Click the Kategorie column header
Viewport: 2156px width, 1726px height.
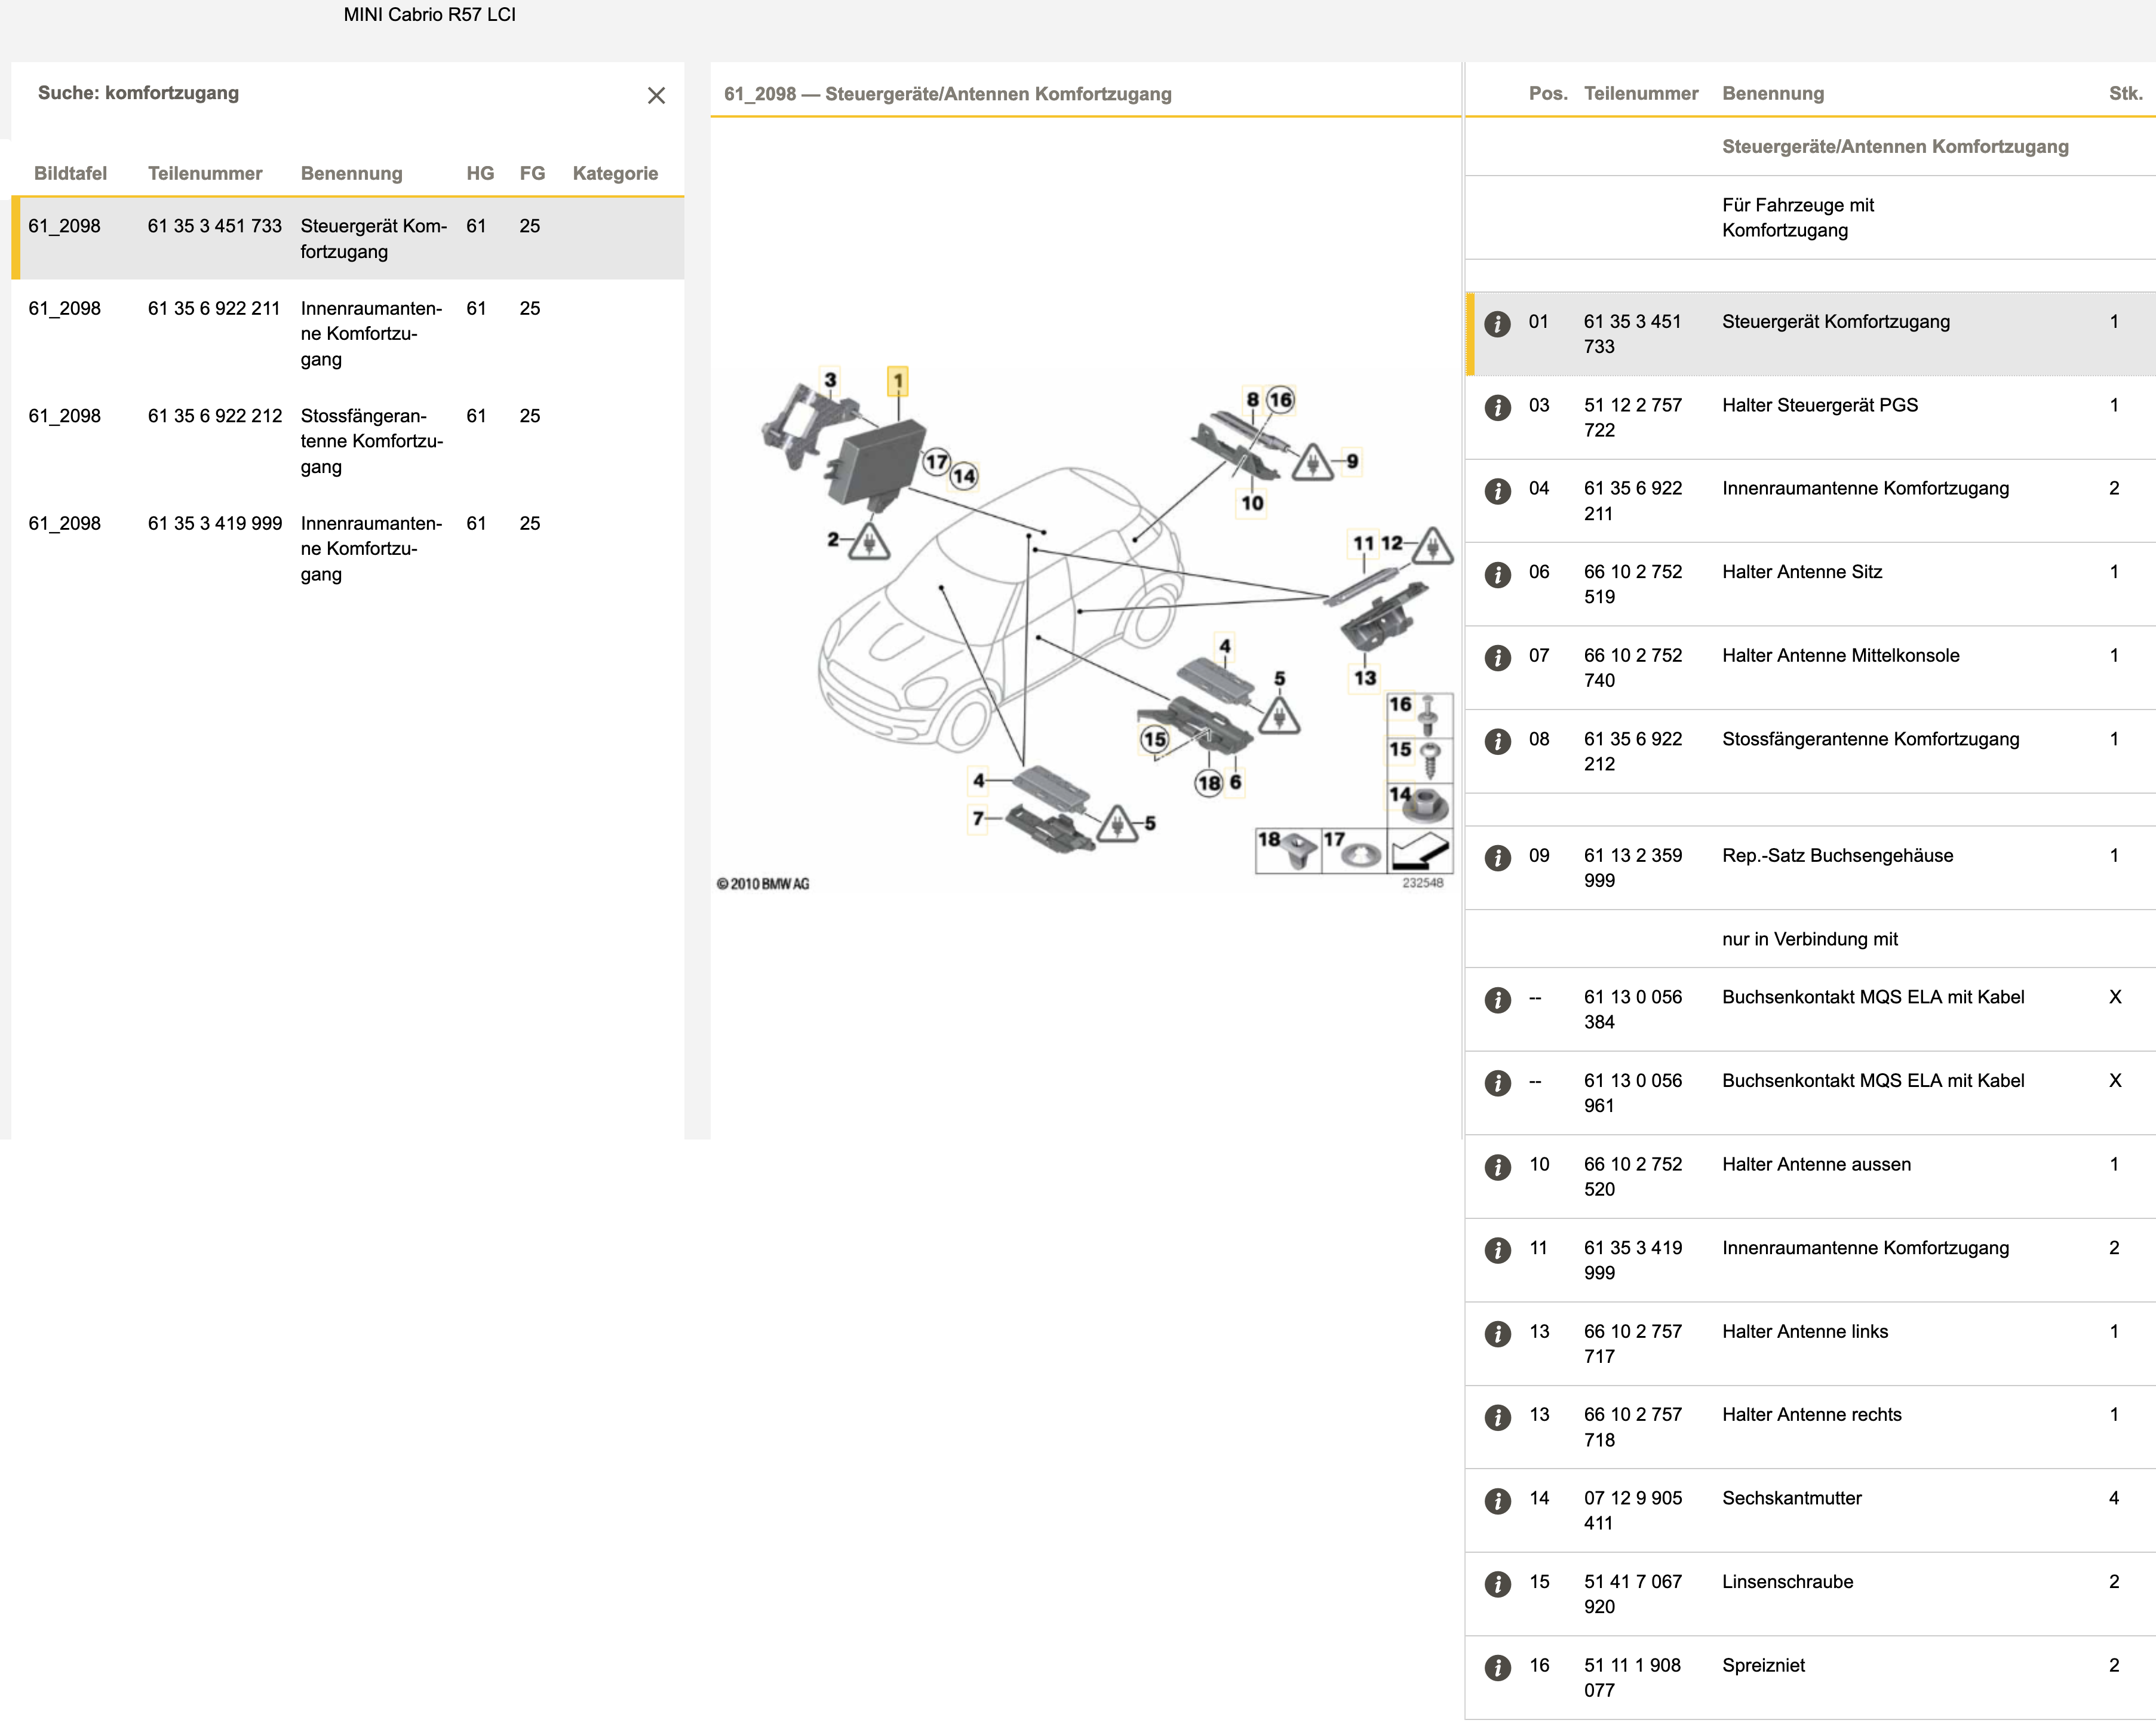(615, 173)
